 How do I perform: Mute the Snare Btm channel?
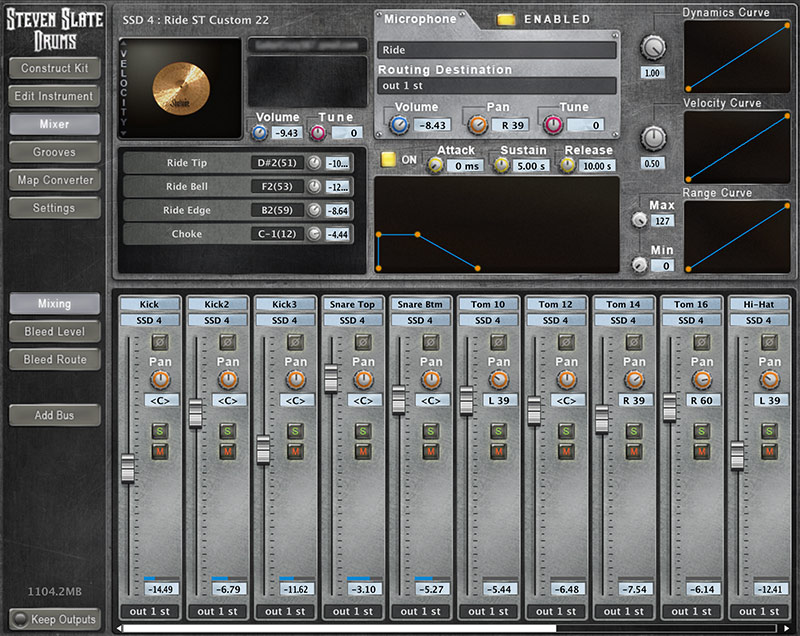(431, 451)
